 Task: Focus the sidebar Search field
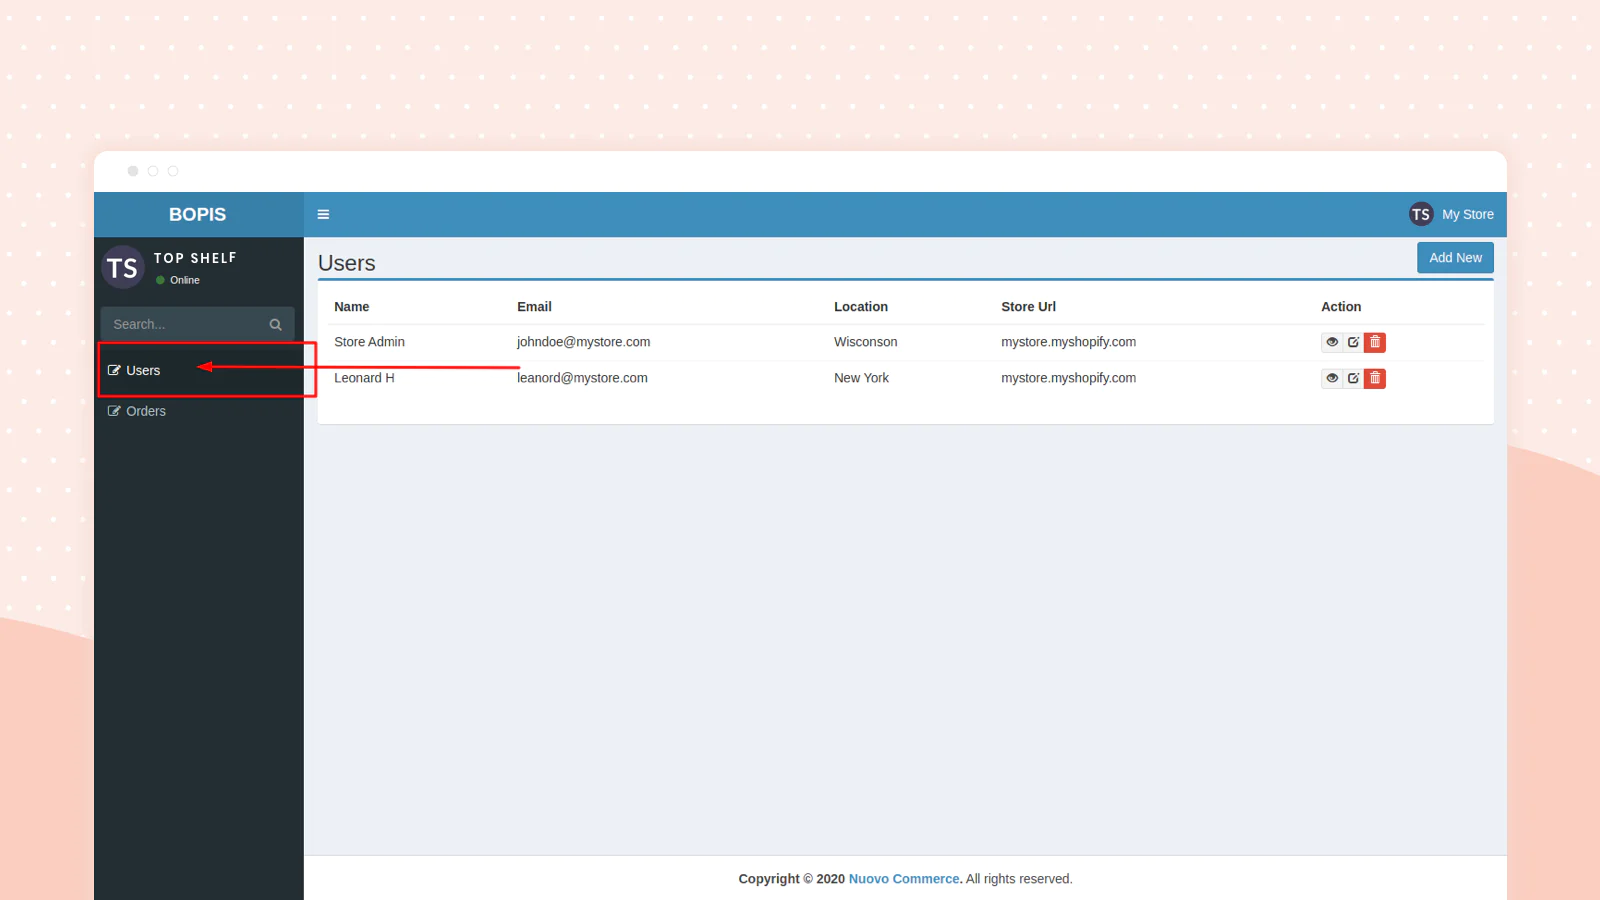coord(185,325)
